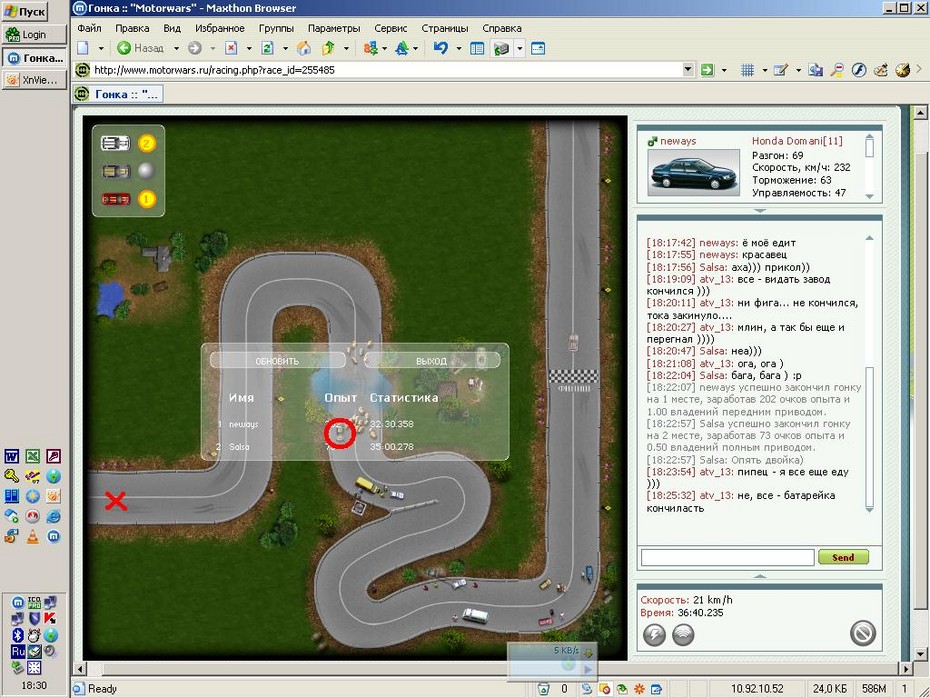Click the white car icon in position list
The height and width of the screenshot is (698, 930).
[x=115, y=143]
